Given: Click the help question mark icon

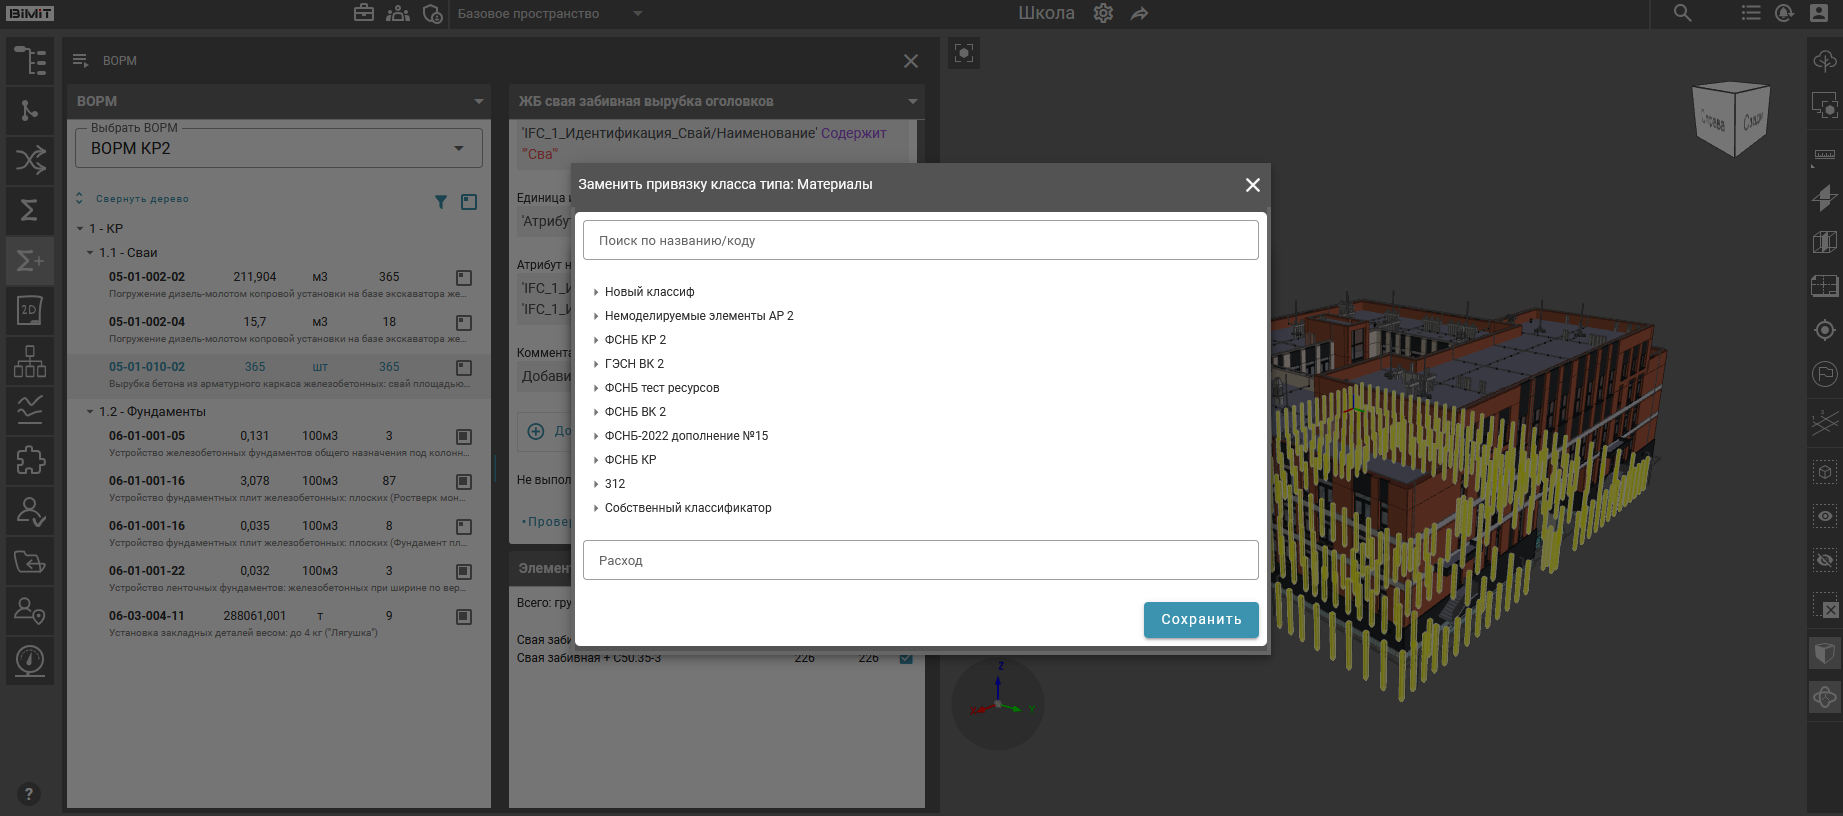Looking at the screenshot, I should click(x=29, y=794).
